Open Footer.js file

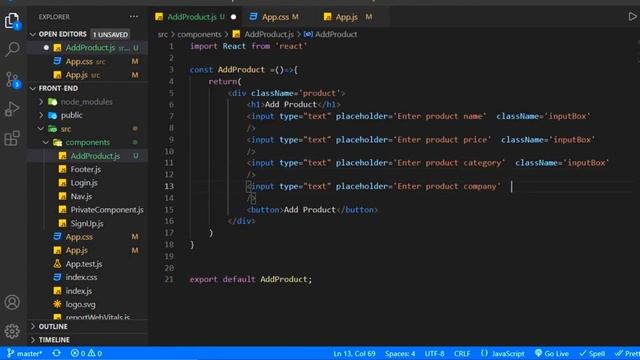(x=85, y=169)
